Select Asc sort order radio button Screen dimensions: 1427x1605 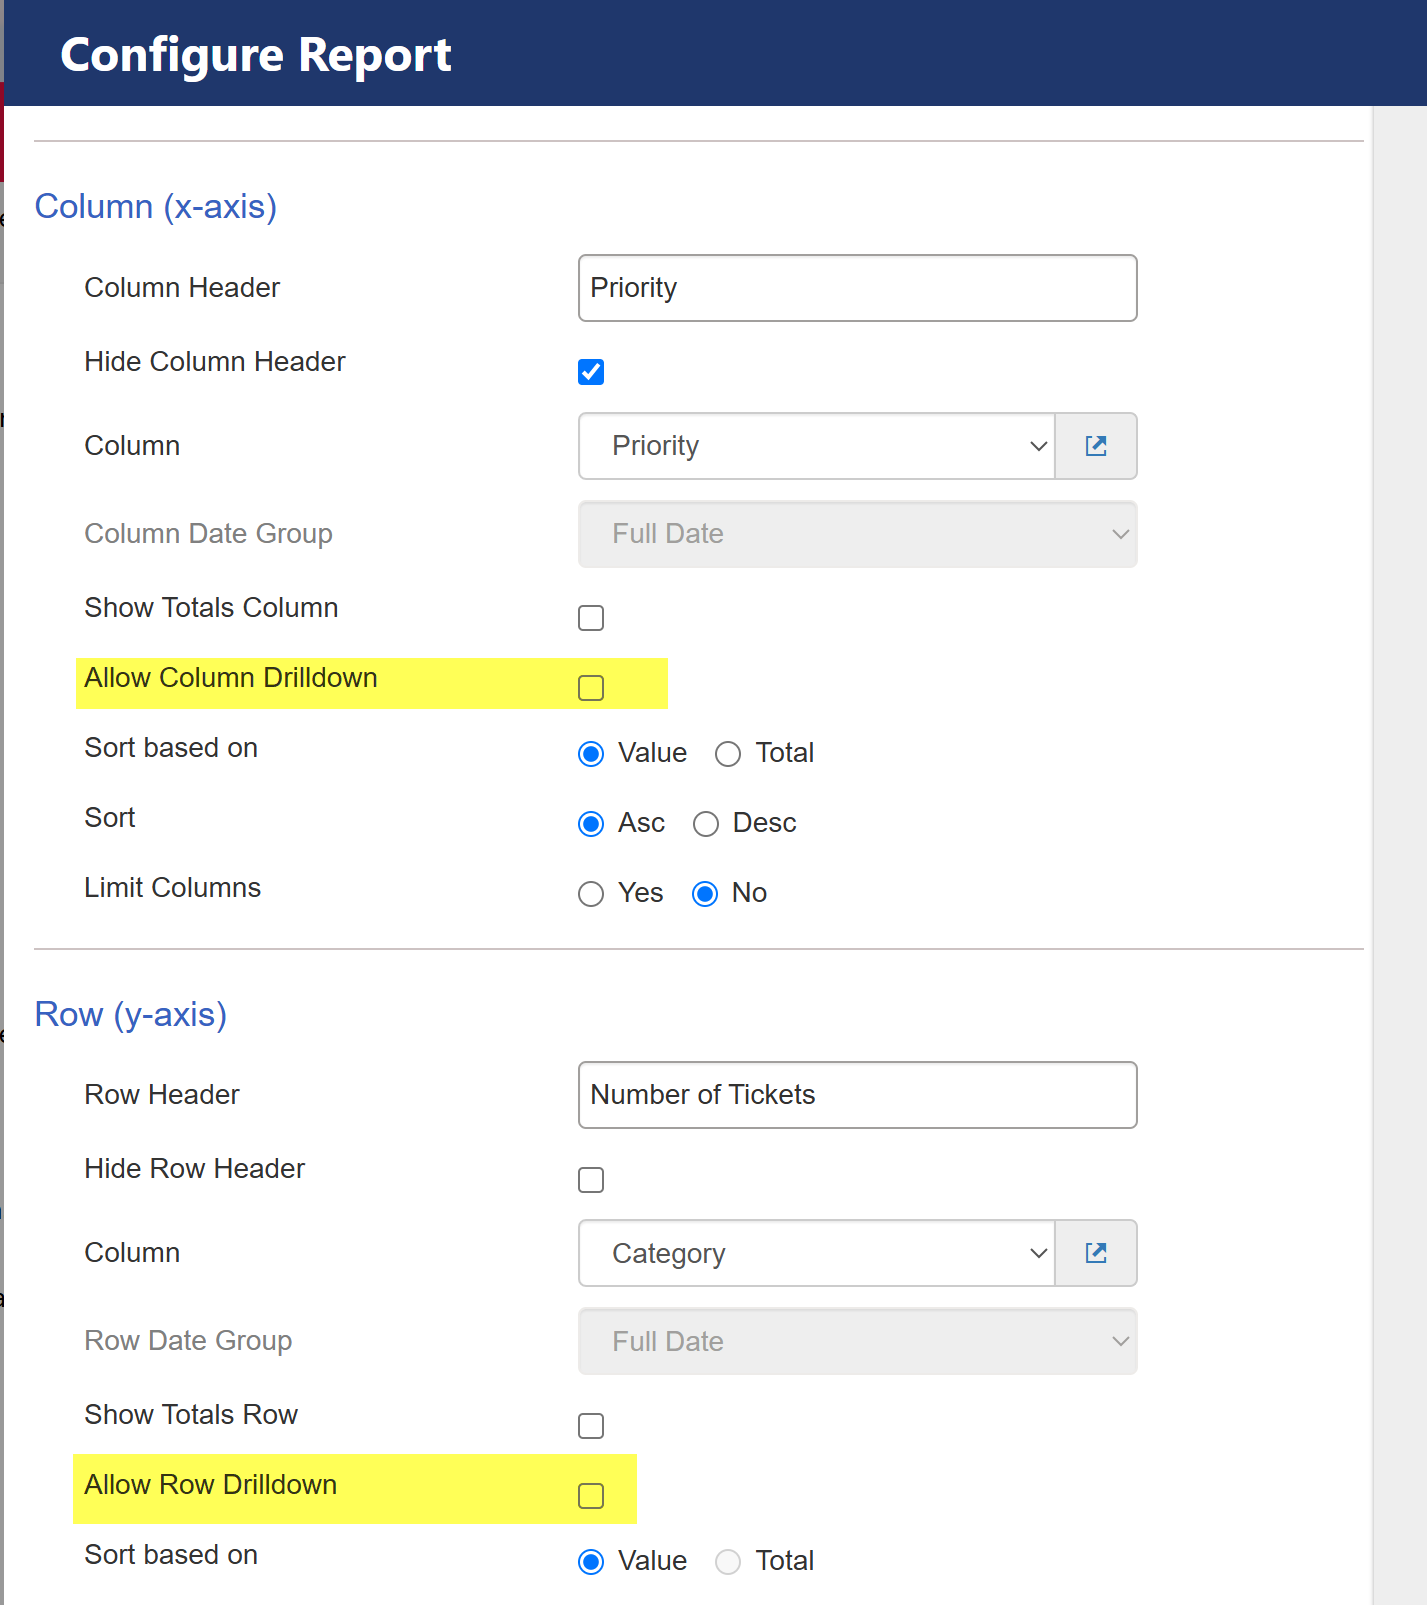click(591, 824)
